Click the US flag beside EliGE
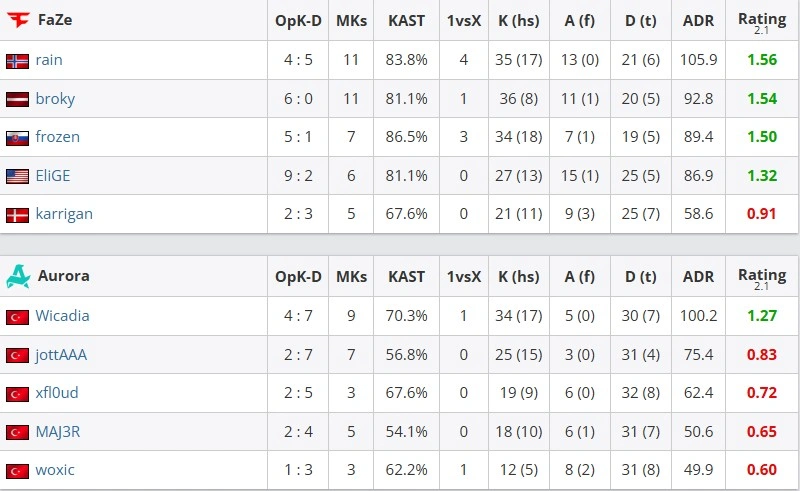The width and height of the screenshot is (800, 491). click(17, 177)
